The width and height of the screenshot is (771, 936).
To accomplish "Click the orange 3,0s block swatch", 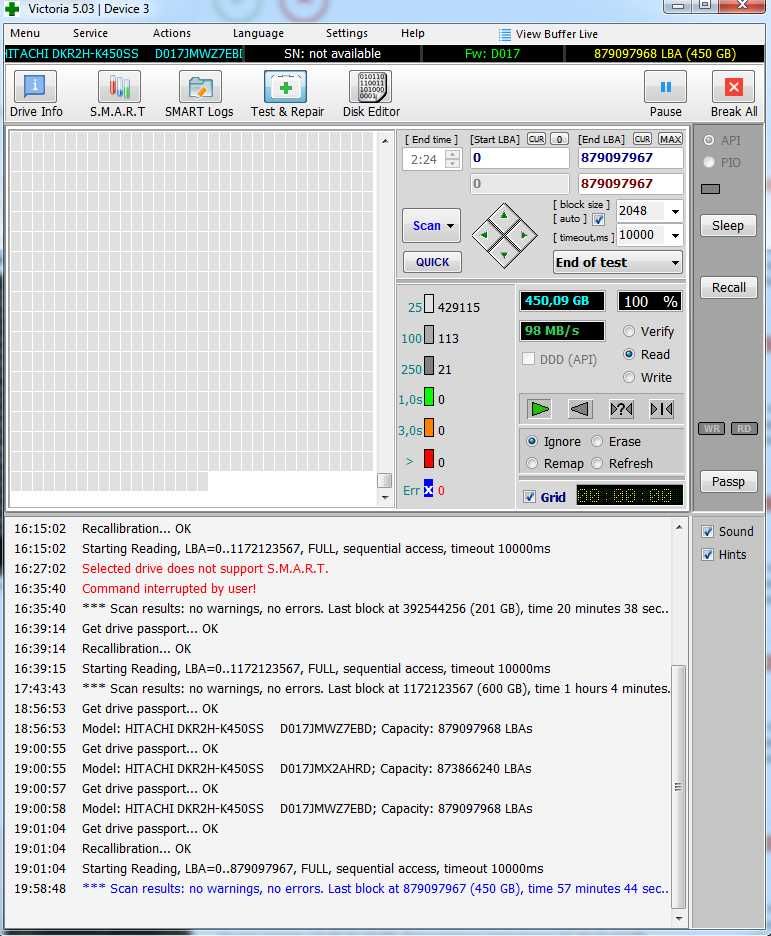I will (x=429, y=427).
